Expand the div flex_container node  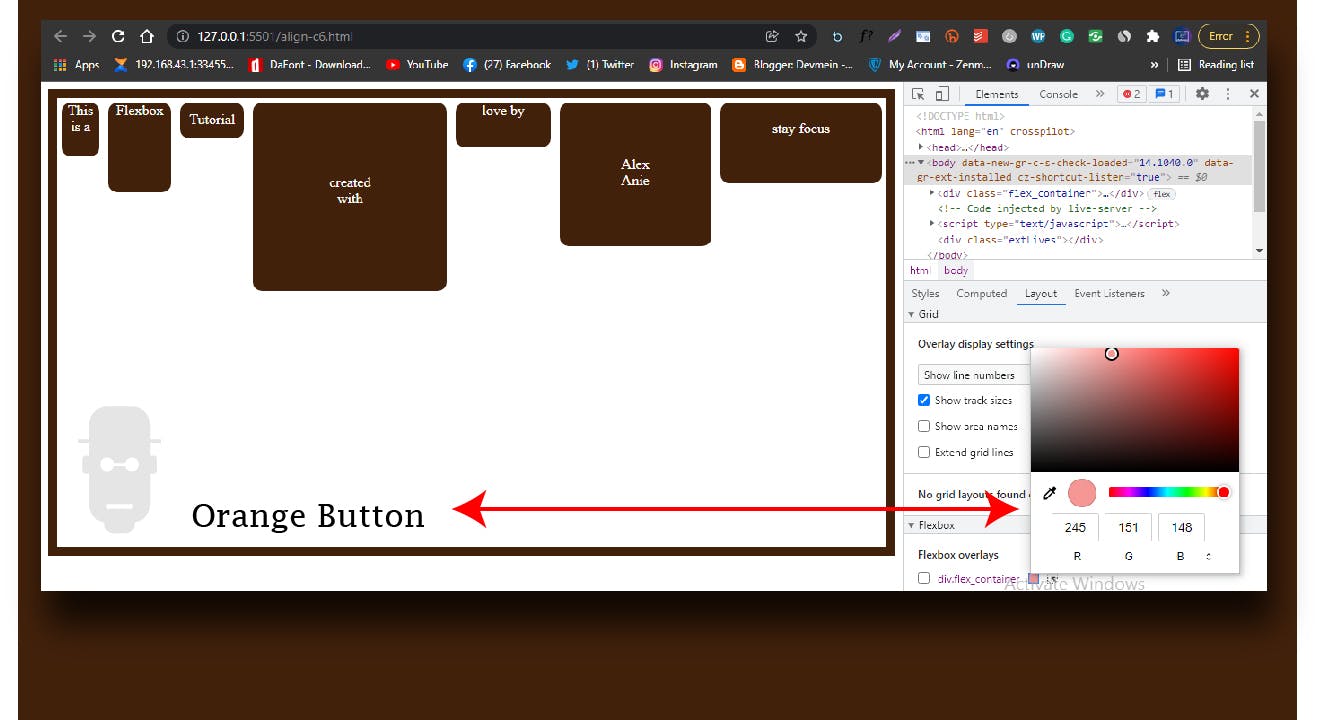(x=932, y=193)
